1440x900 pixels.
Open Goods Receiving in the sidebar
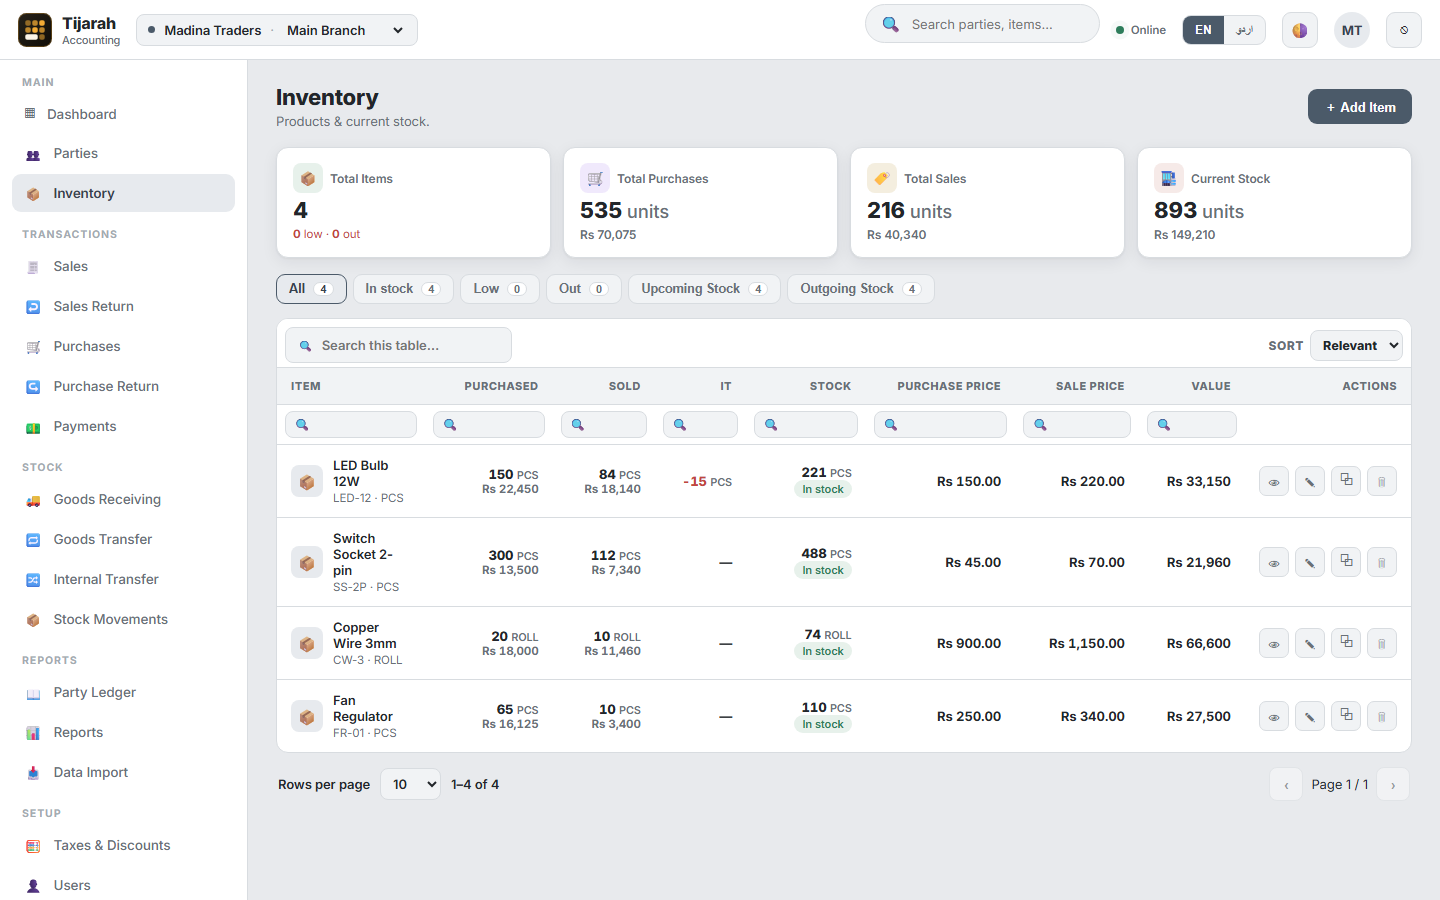(x=123, y=499)
